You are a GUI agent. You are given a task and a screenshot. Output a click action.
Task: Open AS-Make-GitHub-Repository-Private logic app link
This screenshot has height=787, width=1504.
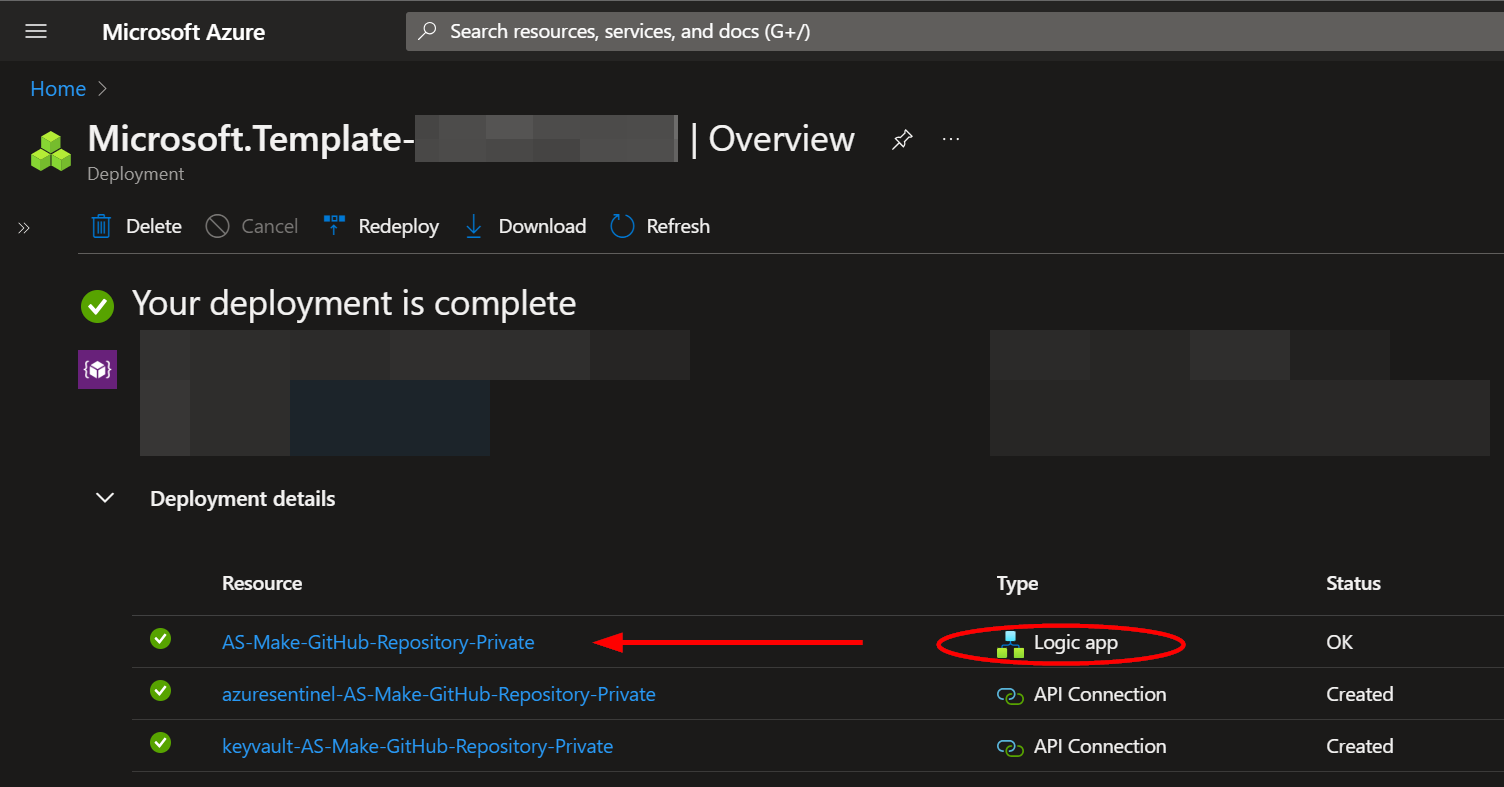[x=378, y=642]
